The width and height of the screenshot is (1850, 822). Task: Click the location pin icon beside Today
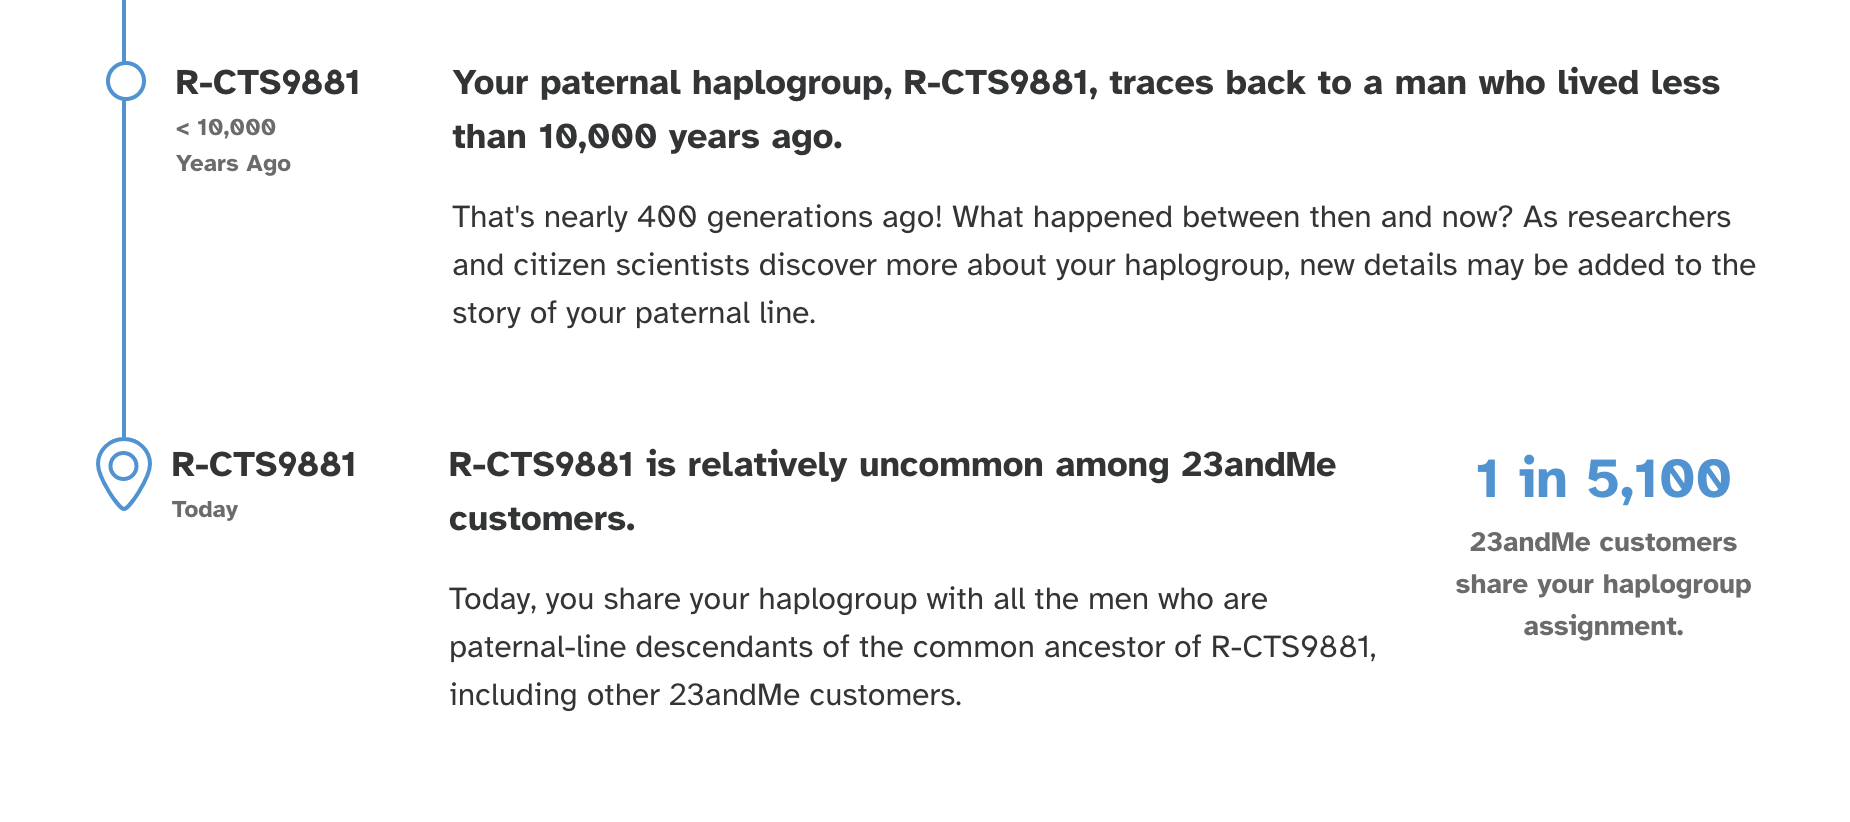123,470
